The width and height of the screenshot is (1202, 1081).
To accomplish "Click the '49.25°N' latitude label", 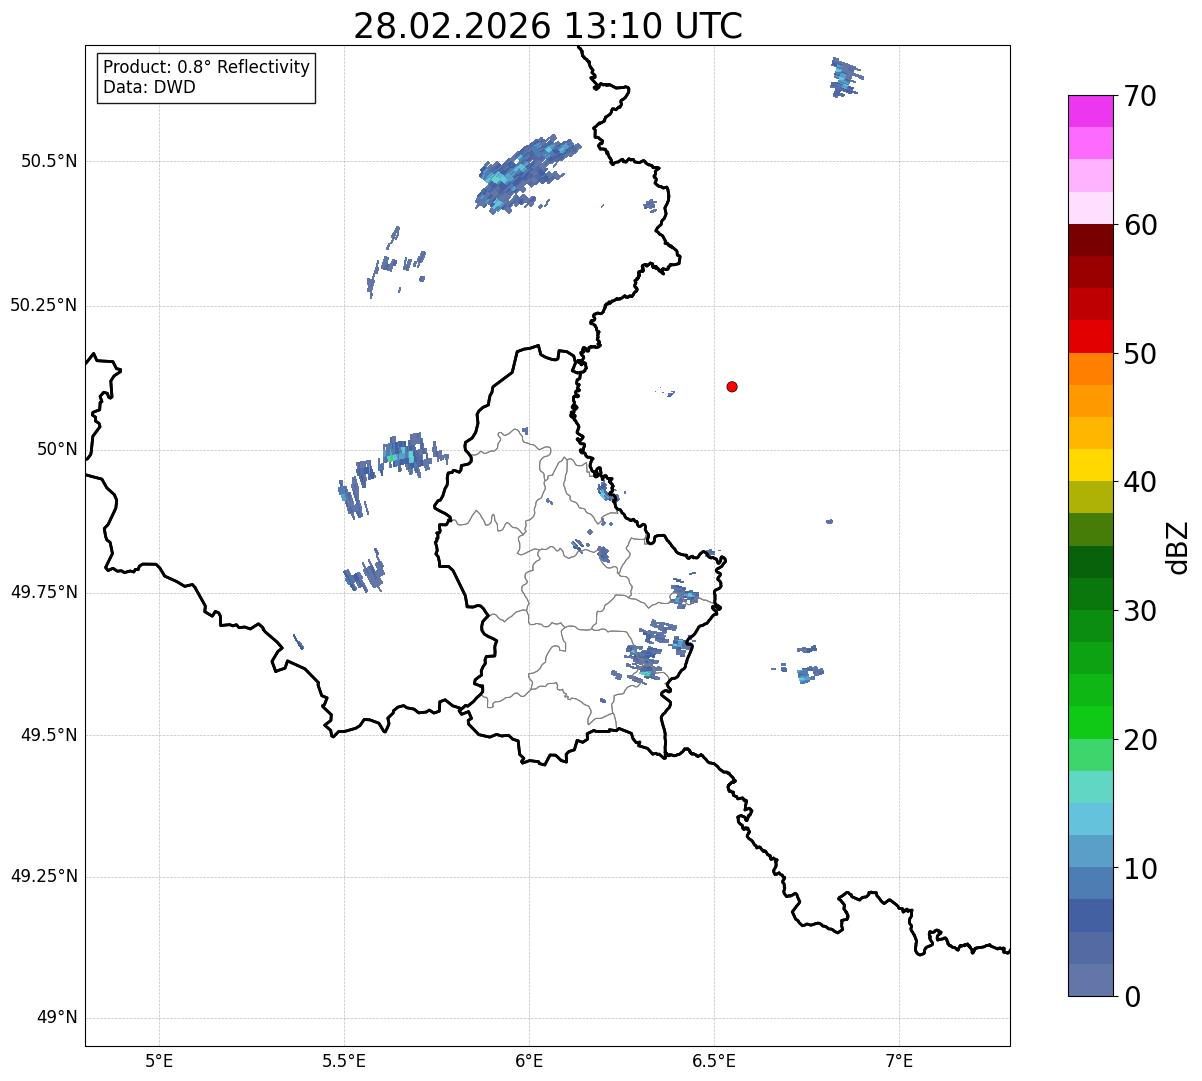I will pyautogui.click(x=43, y=877).
